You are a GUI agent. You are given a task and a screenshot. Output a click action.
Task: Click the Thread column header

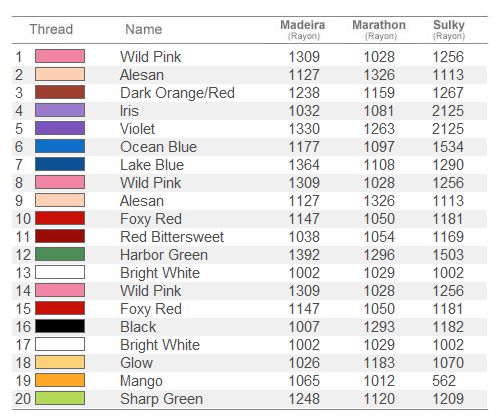coord(51,29)
